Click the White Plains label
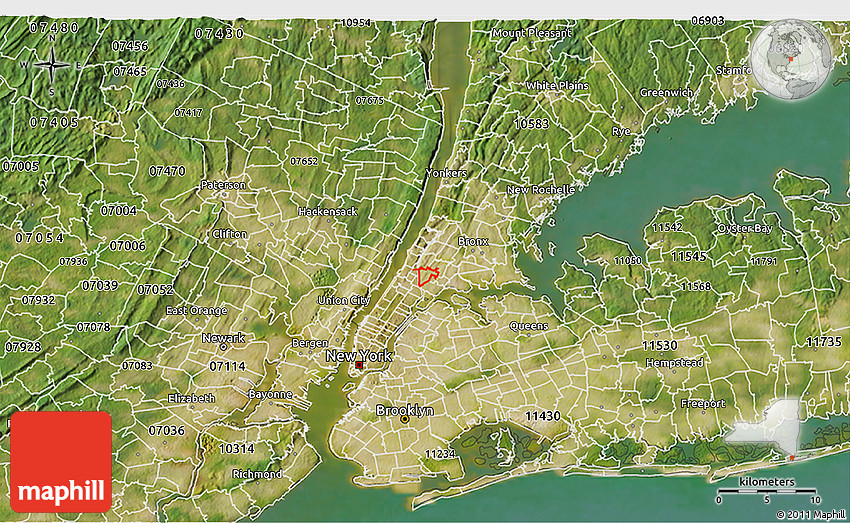The width and height of the screenshot is (850, 523). point(557,86)
